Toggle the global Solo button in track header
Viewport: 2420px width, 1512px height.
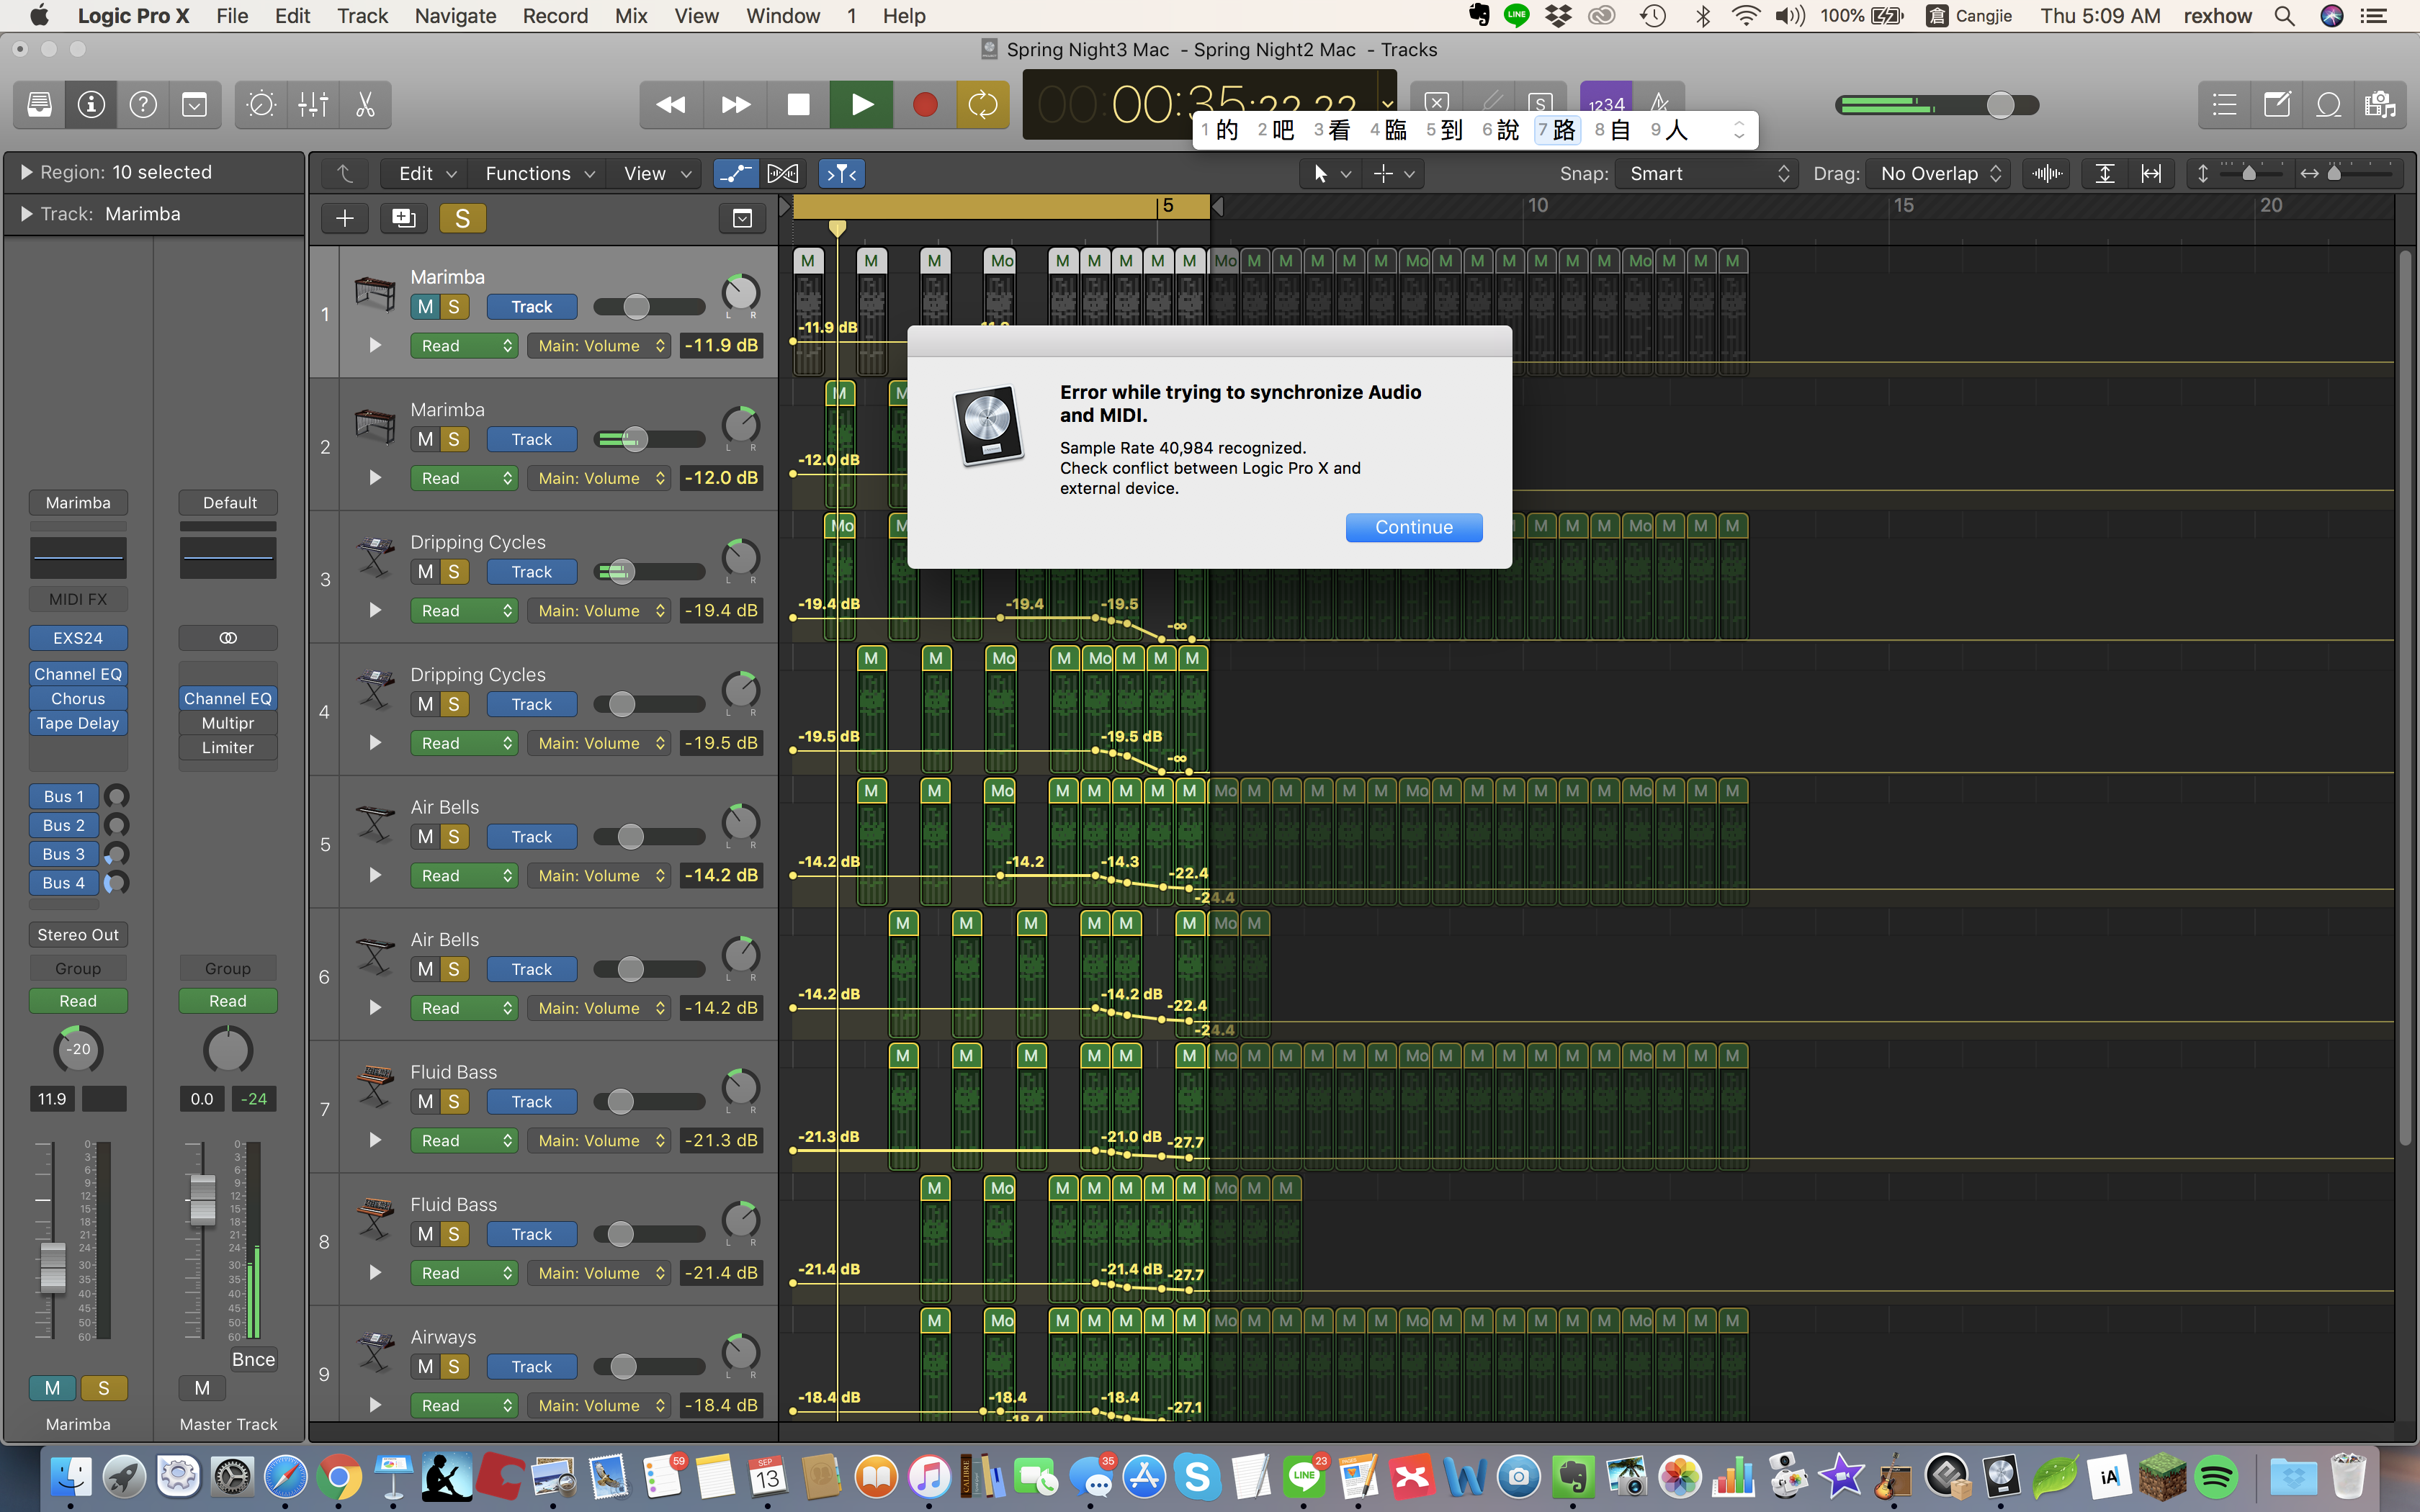pos(462,218)
